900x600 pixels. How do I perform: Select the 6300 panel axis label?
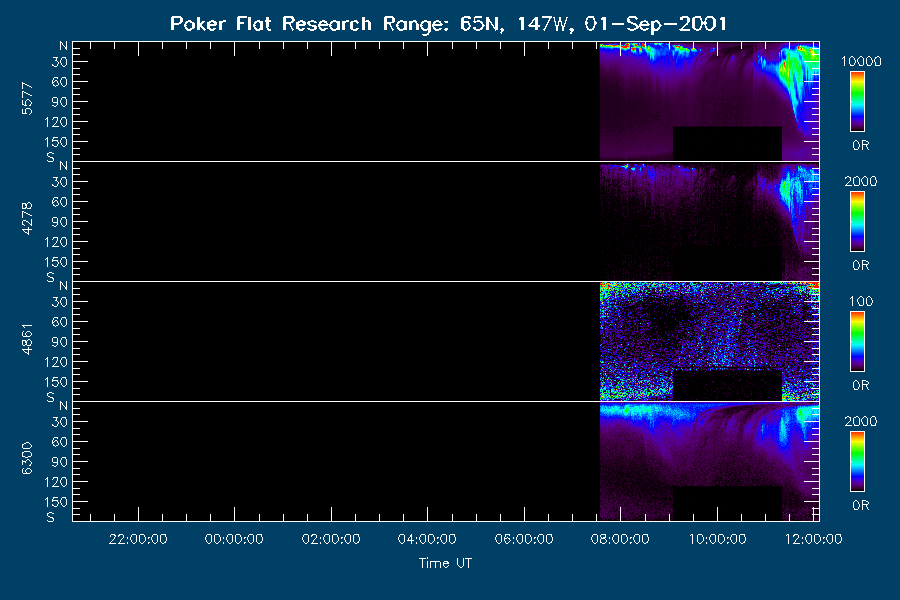click(27, 459)
